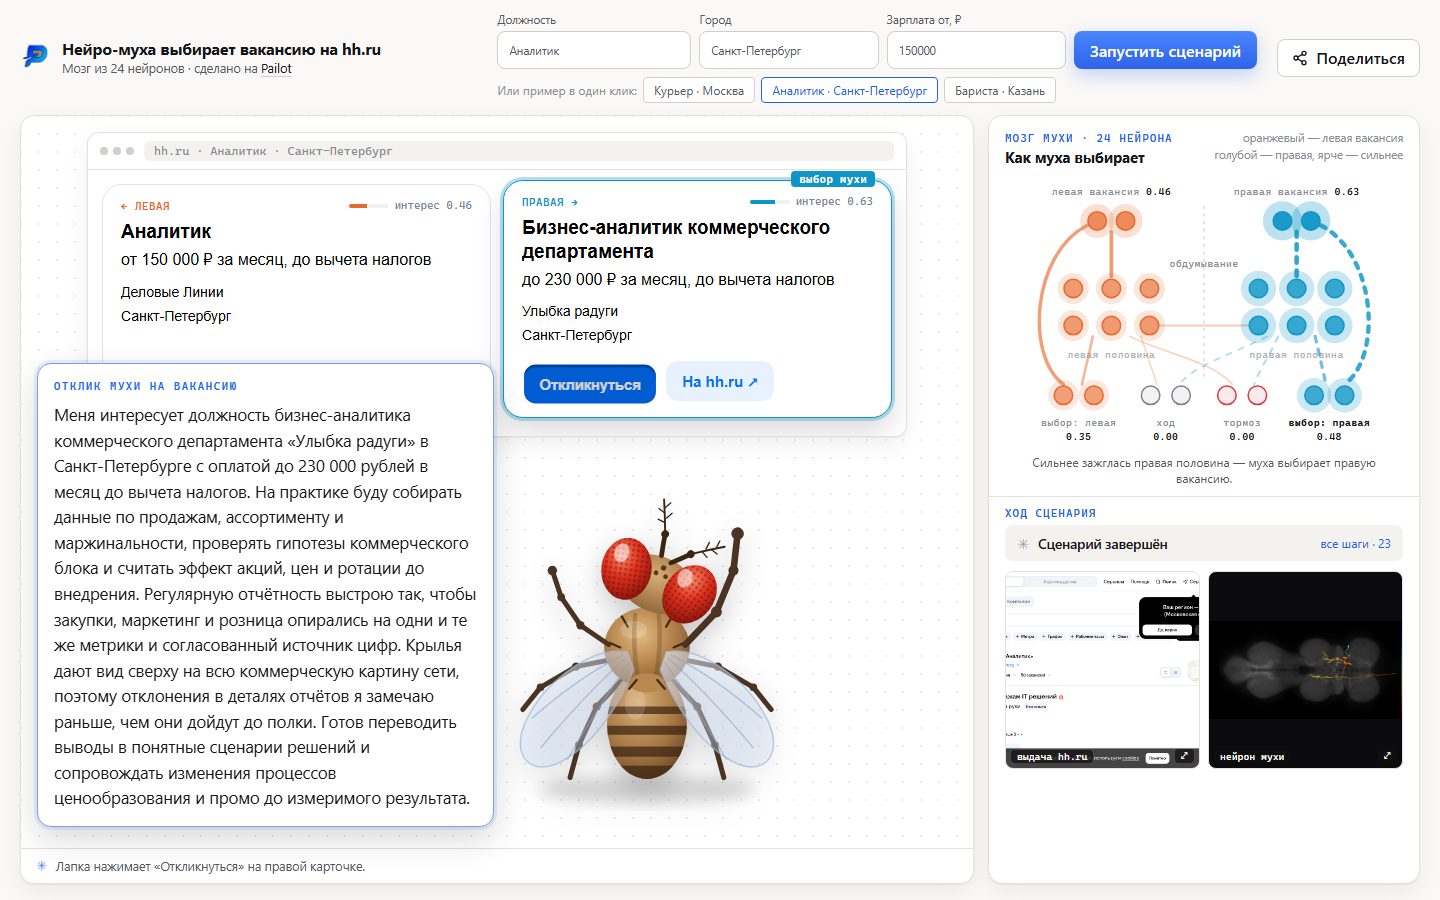The height and width of the screenshot is (900, 1440).
Task: Click the star icon in the bottom status line
Action: click(41, 866)
